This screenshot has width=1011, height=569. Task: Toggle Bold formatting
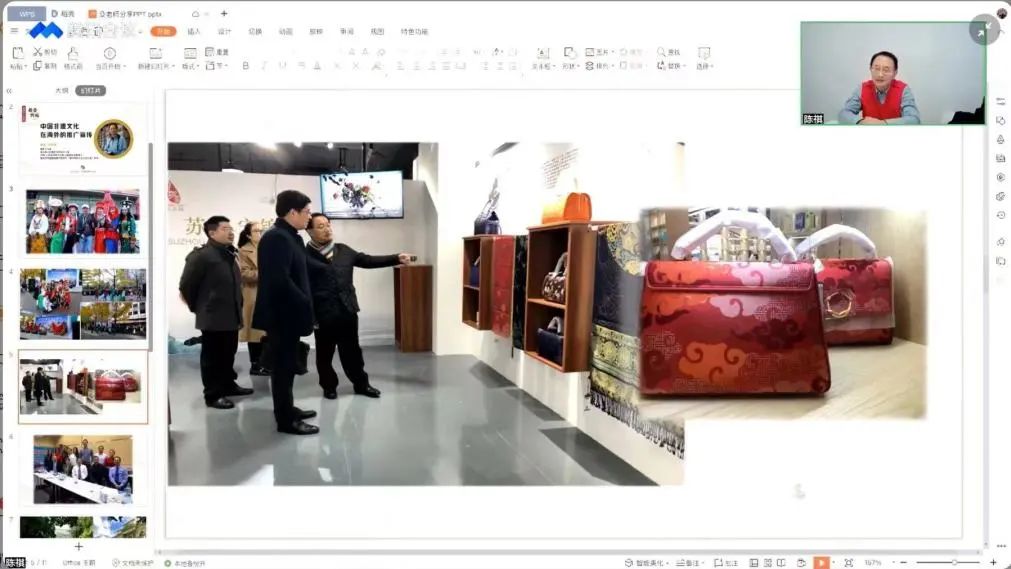click(x=246, y=66)
